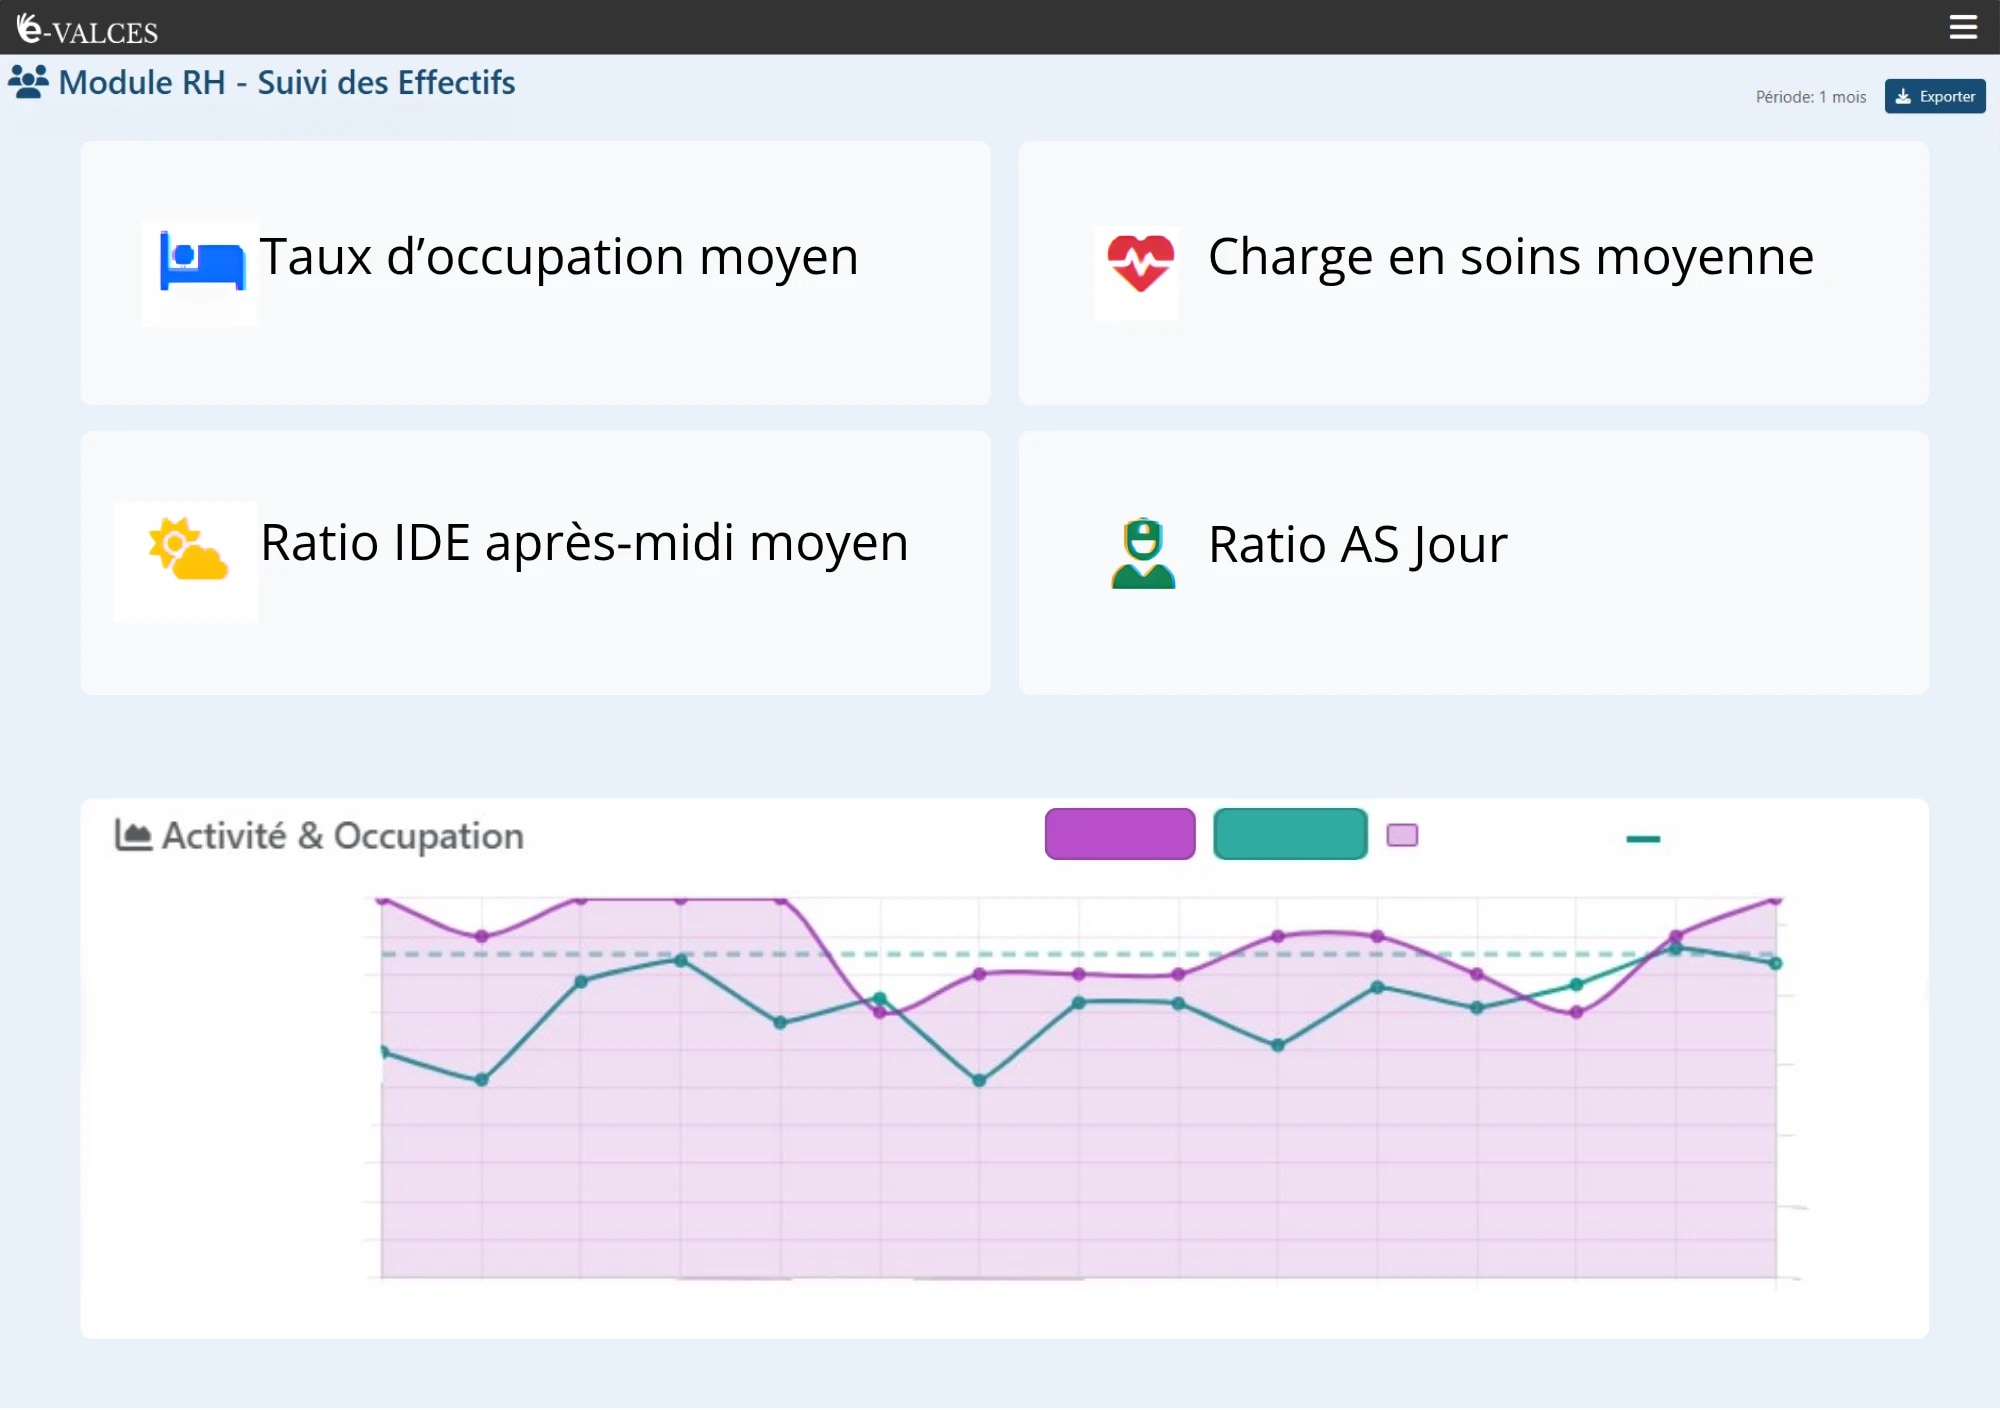Open the Période: 1 mois selector
This screenshot has height=1410, width=2000.
click(1810, 97)
